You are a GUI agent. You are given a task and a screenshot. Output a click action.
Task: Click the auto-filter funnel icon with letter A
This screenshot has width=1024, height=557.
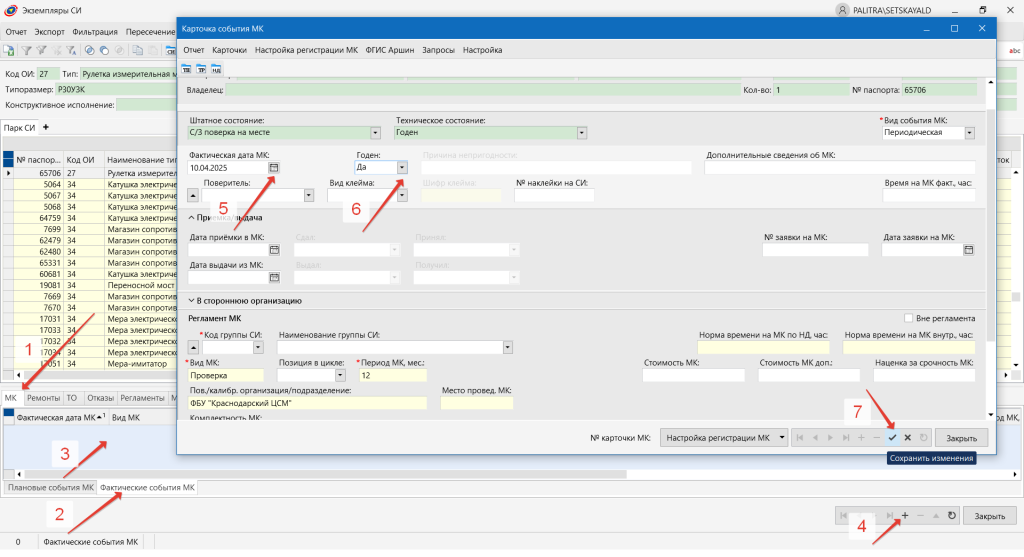point(71,50)
